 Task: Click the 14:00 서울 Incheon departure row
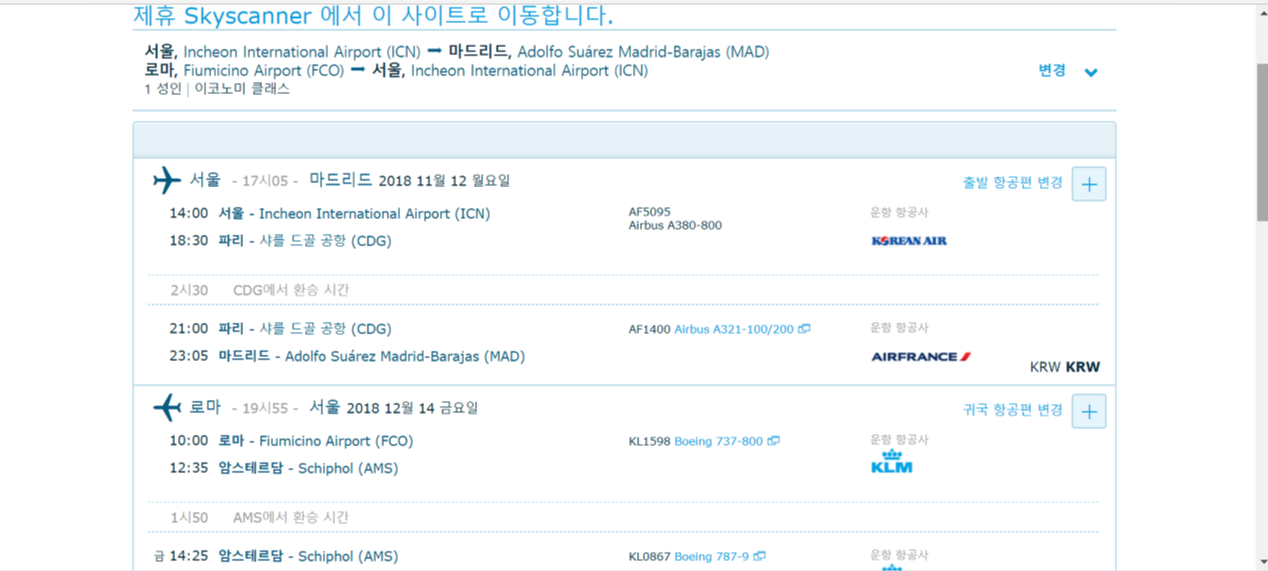[330, 214]
